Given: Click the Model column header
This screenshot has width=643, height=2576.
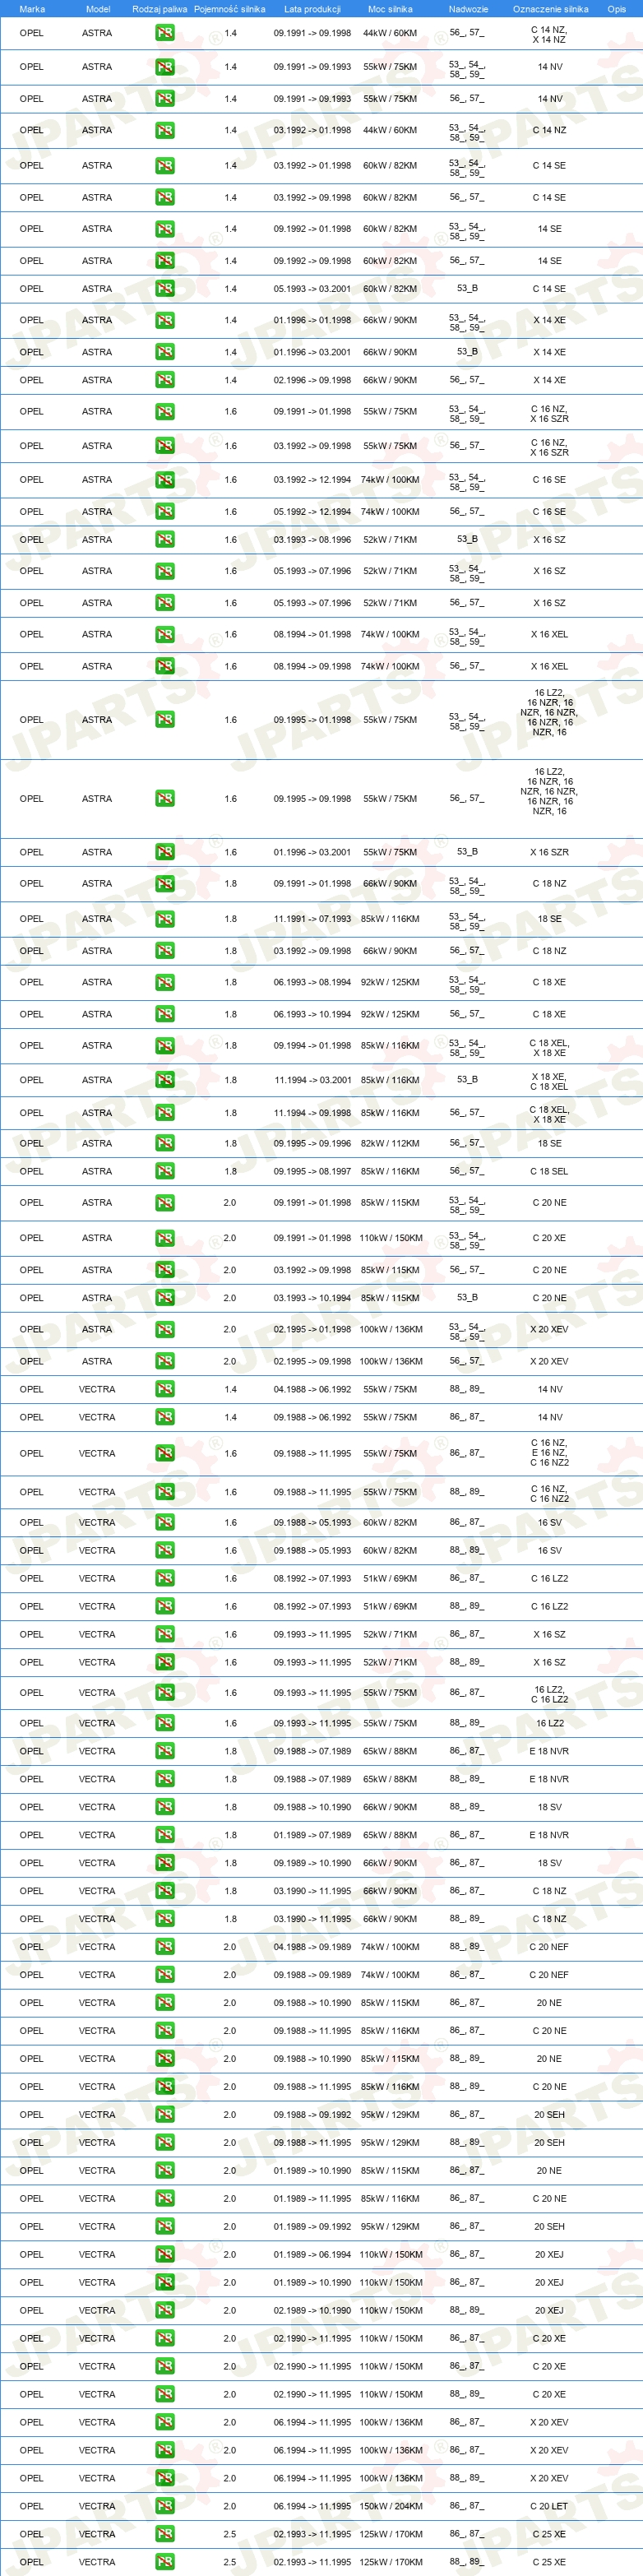Looking at the screenshot, I should point(98,9).
